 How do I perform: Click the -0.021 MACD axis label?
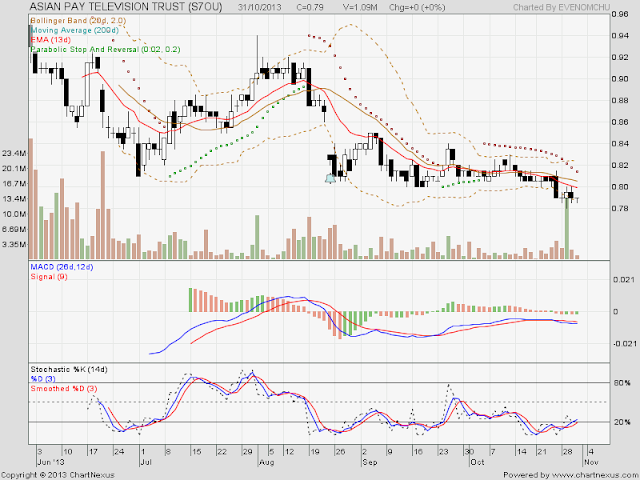point(624,344)
